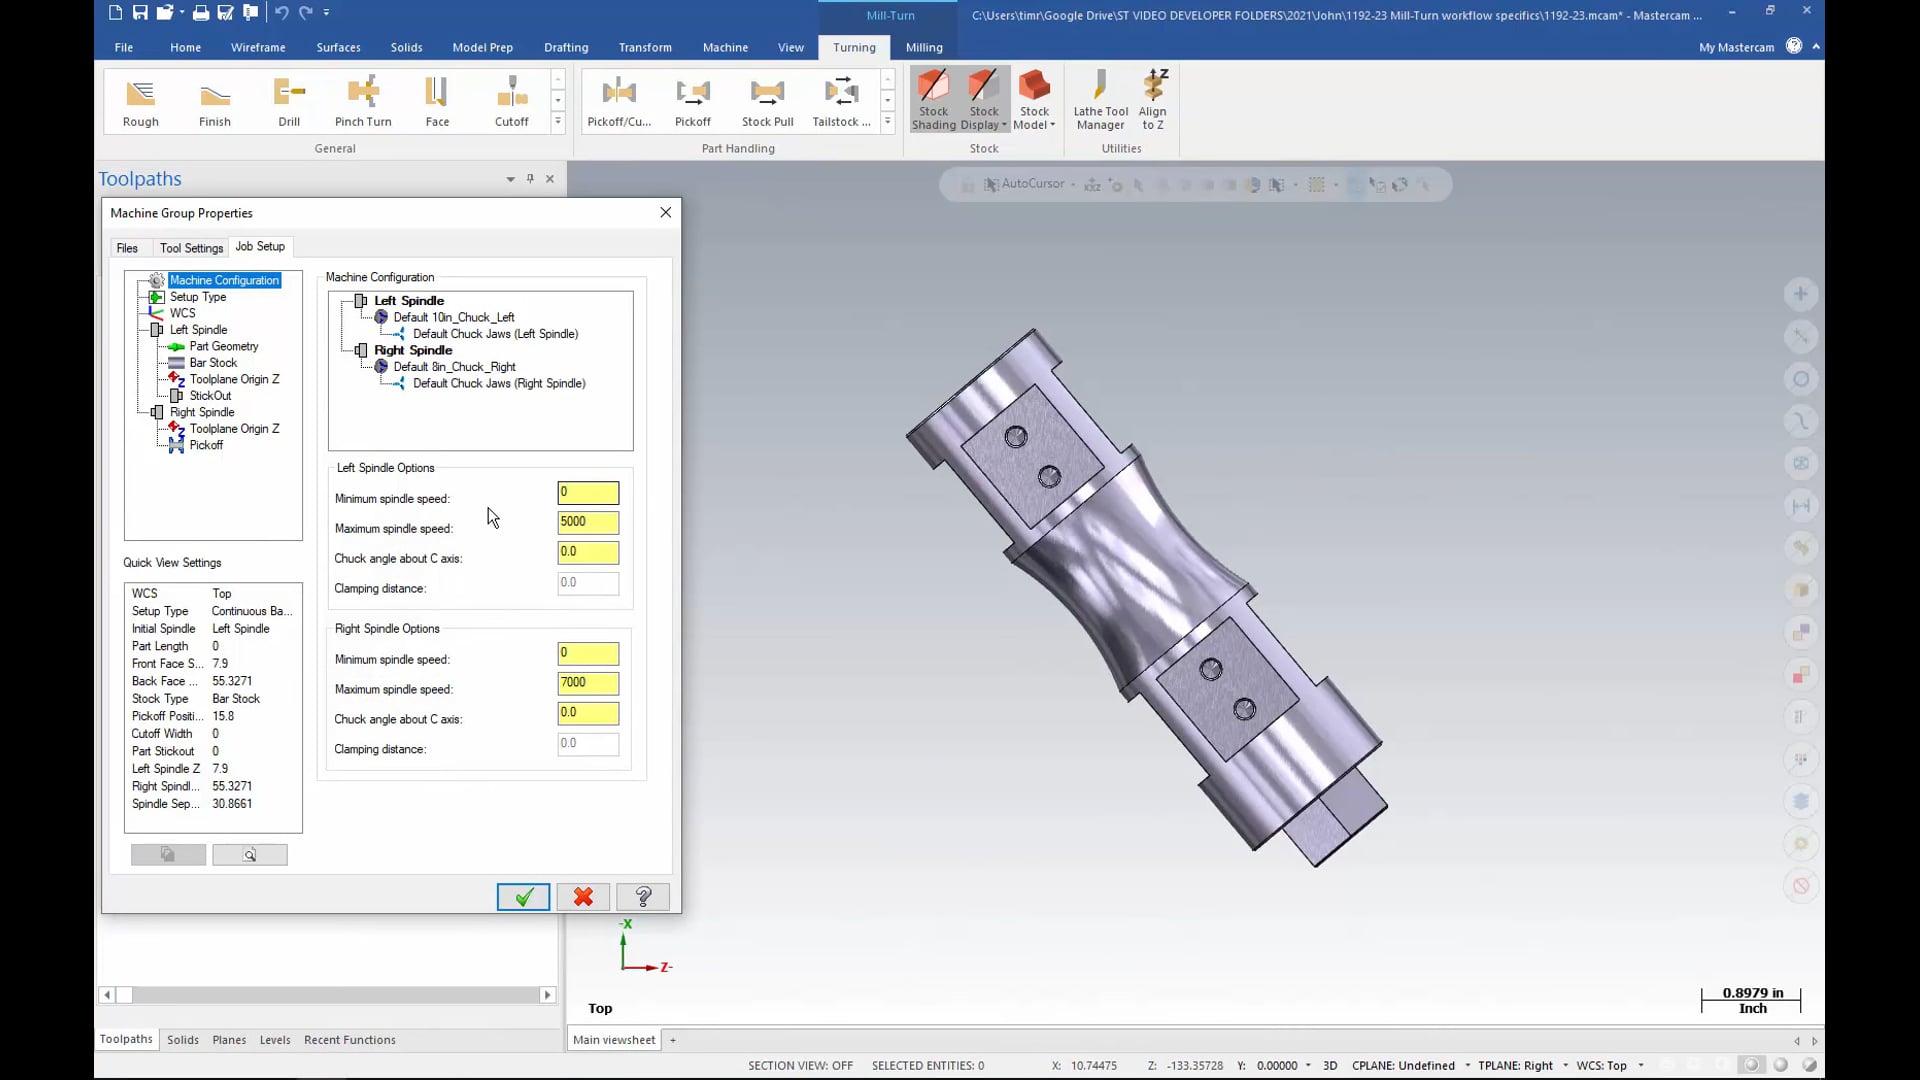1920x1080 pixels.
Task: Open Toolpaths panel options dropdown
Action: point(510,179)
